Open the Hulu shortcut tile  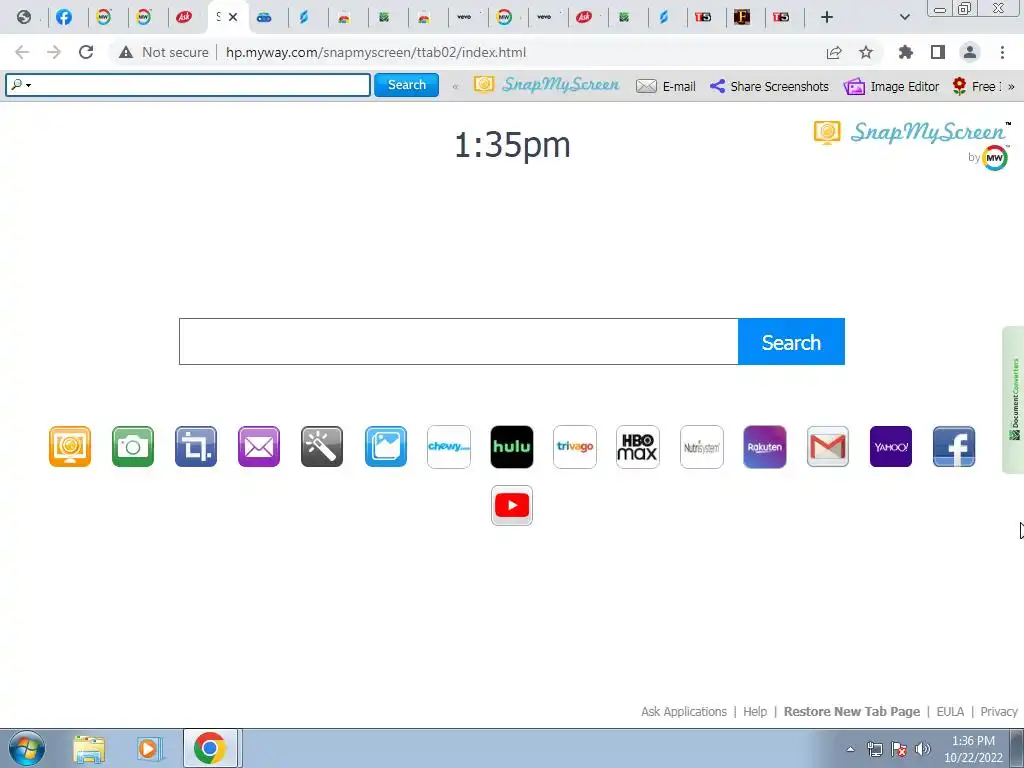click(512, 447)
